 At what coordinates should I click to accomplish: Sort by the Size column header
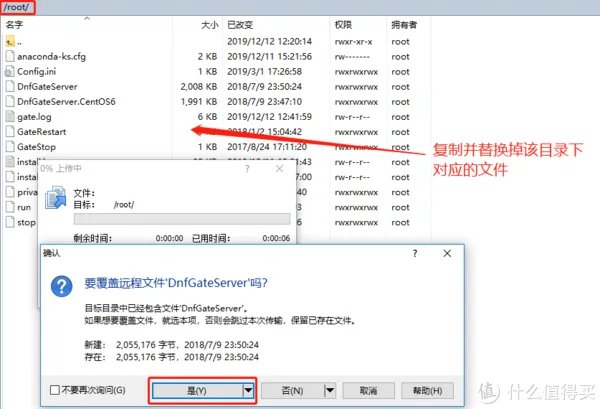tap(210, 25)
